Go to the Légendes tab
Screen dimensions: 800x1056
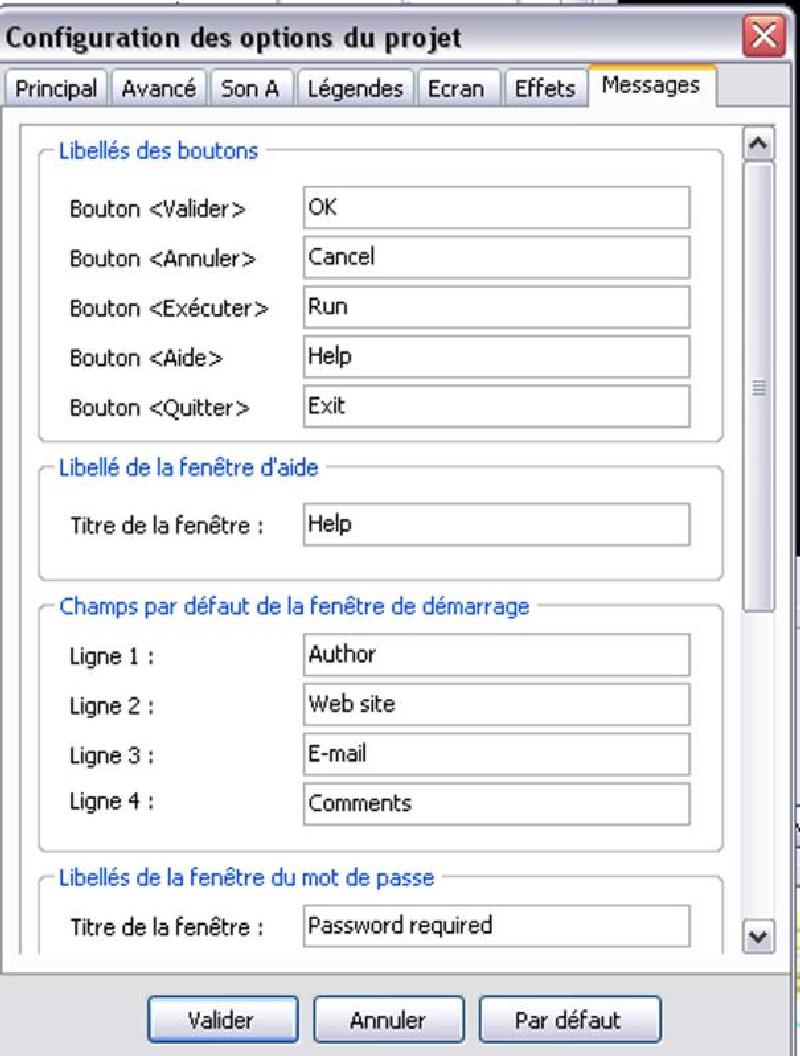pos(355,88)
